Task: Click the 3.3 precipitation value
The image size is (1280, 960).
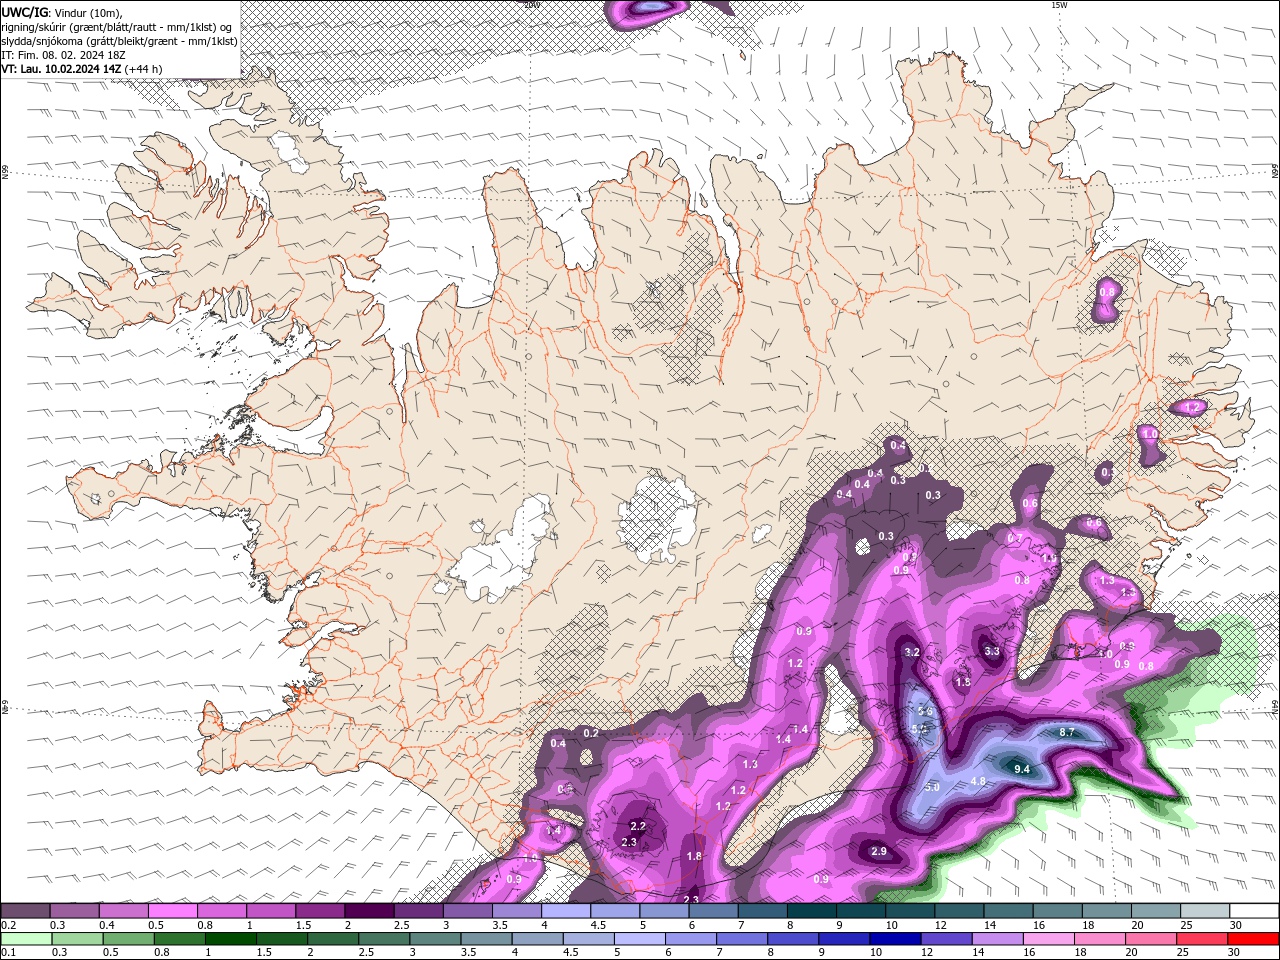Action: pos(992,651)
